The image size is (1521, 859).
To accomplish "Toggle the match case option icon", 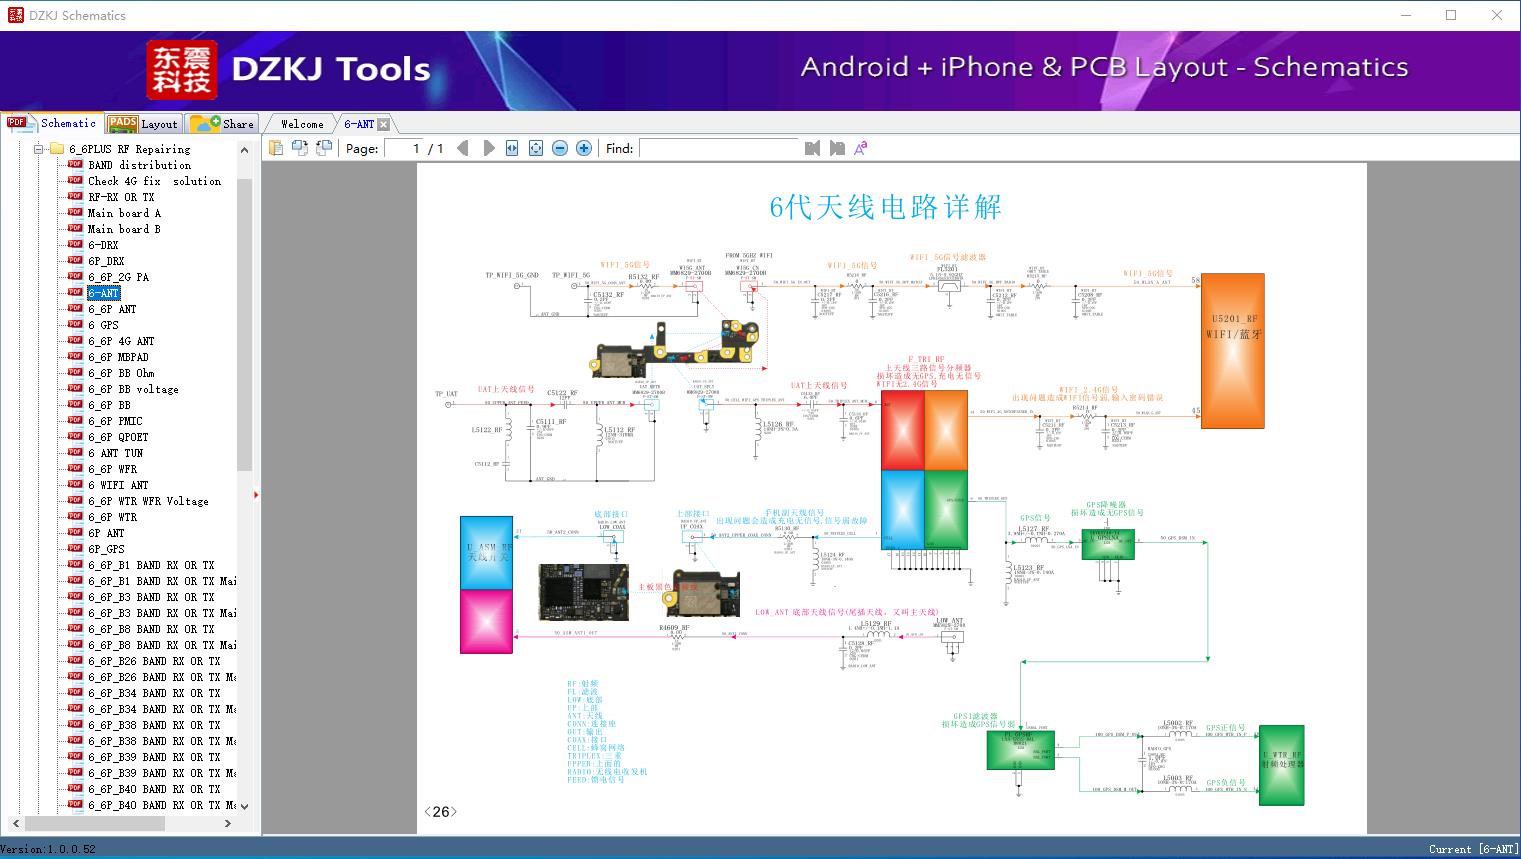I will pos(861,148).
